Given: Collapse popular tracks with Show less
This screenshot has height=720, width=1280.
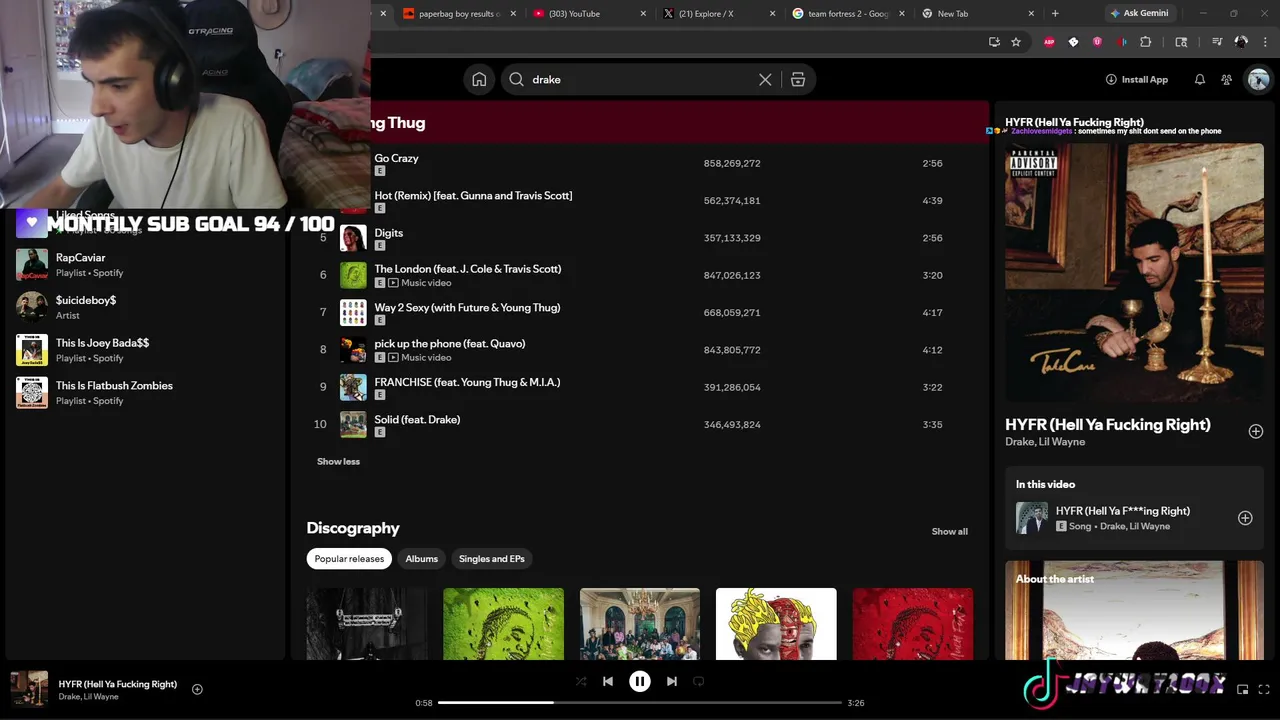Looking at the screenshot, I should 338,462.
